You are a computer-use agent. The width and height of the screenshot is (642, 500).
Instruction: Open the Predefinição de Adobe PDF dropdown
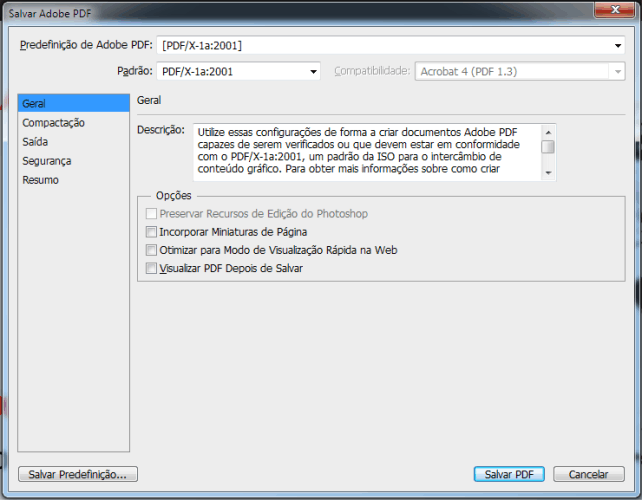[391, 45]
